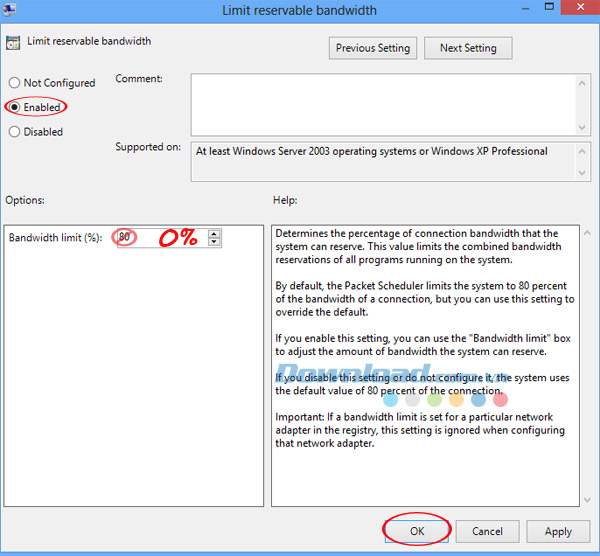Focus the Comment text box
Screen dimensions: 600x556
click(380, 102)
